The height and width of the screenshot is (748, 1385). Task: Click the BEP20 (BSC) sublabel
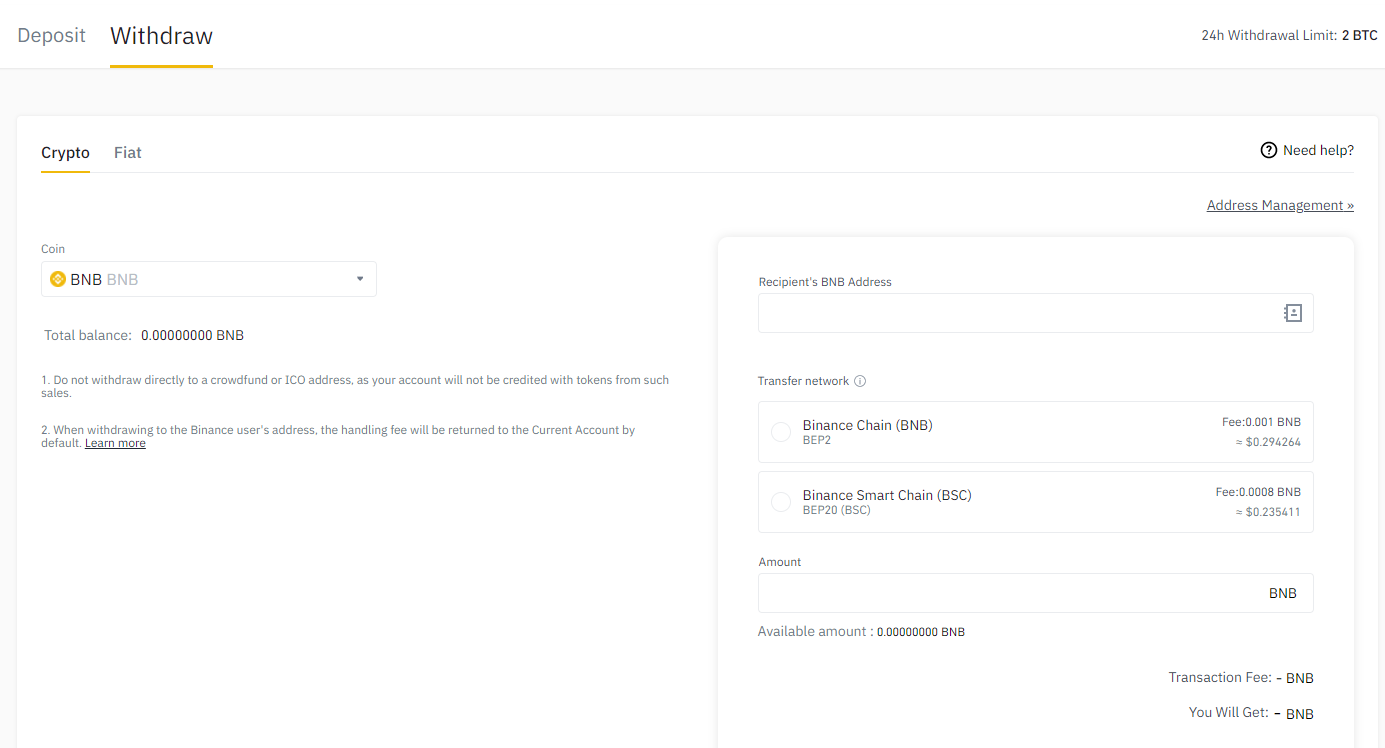[836, 510]
